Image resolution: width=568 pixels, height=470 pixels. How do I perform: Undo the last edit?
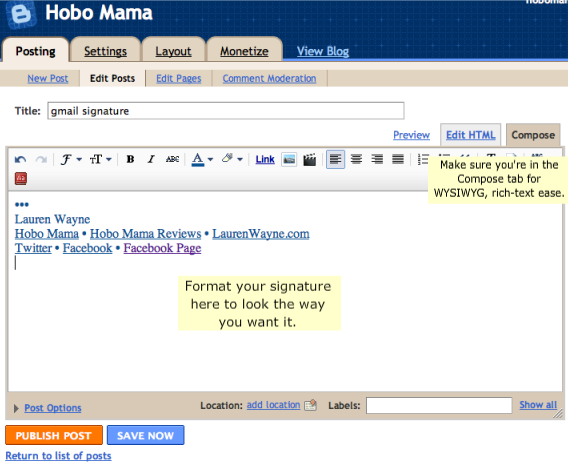20,159
